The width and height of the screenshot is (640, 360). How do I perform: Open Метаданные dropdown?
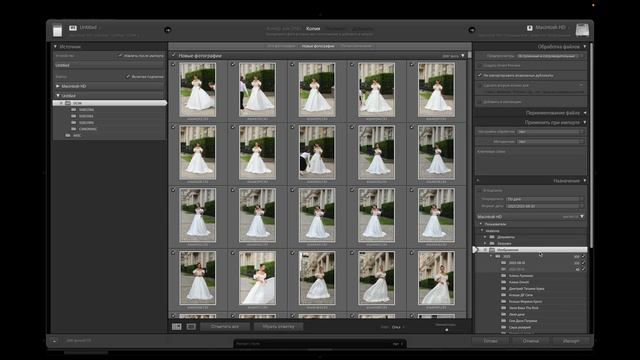(x=550, y=142)
